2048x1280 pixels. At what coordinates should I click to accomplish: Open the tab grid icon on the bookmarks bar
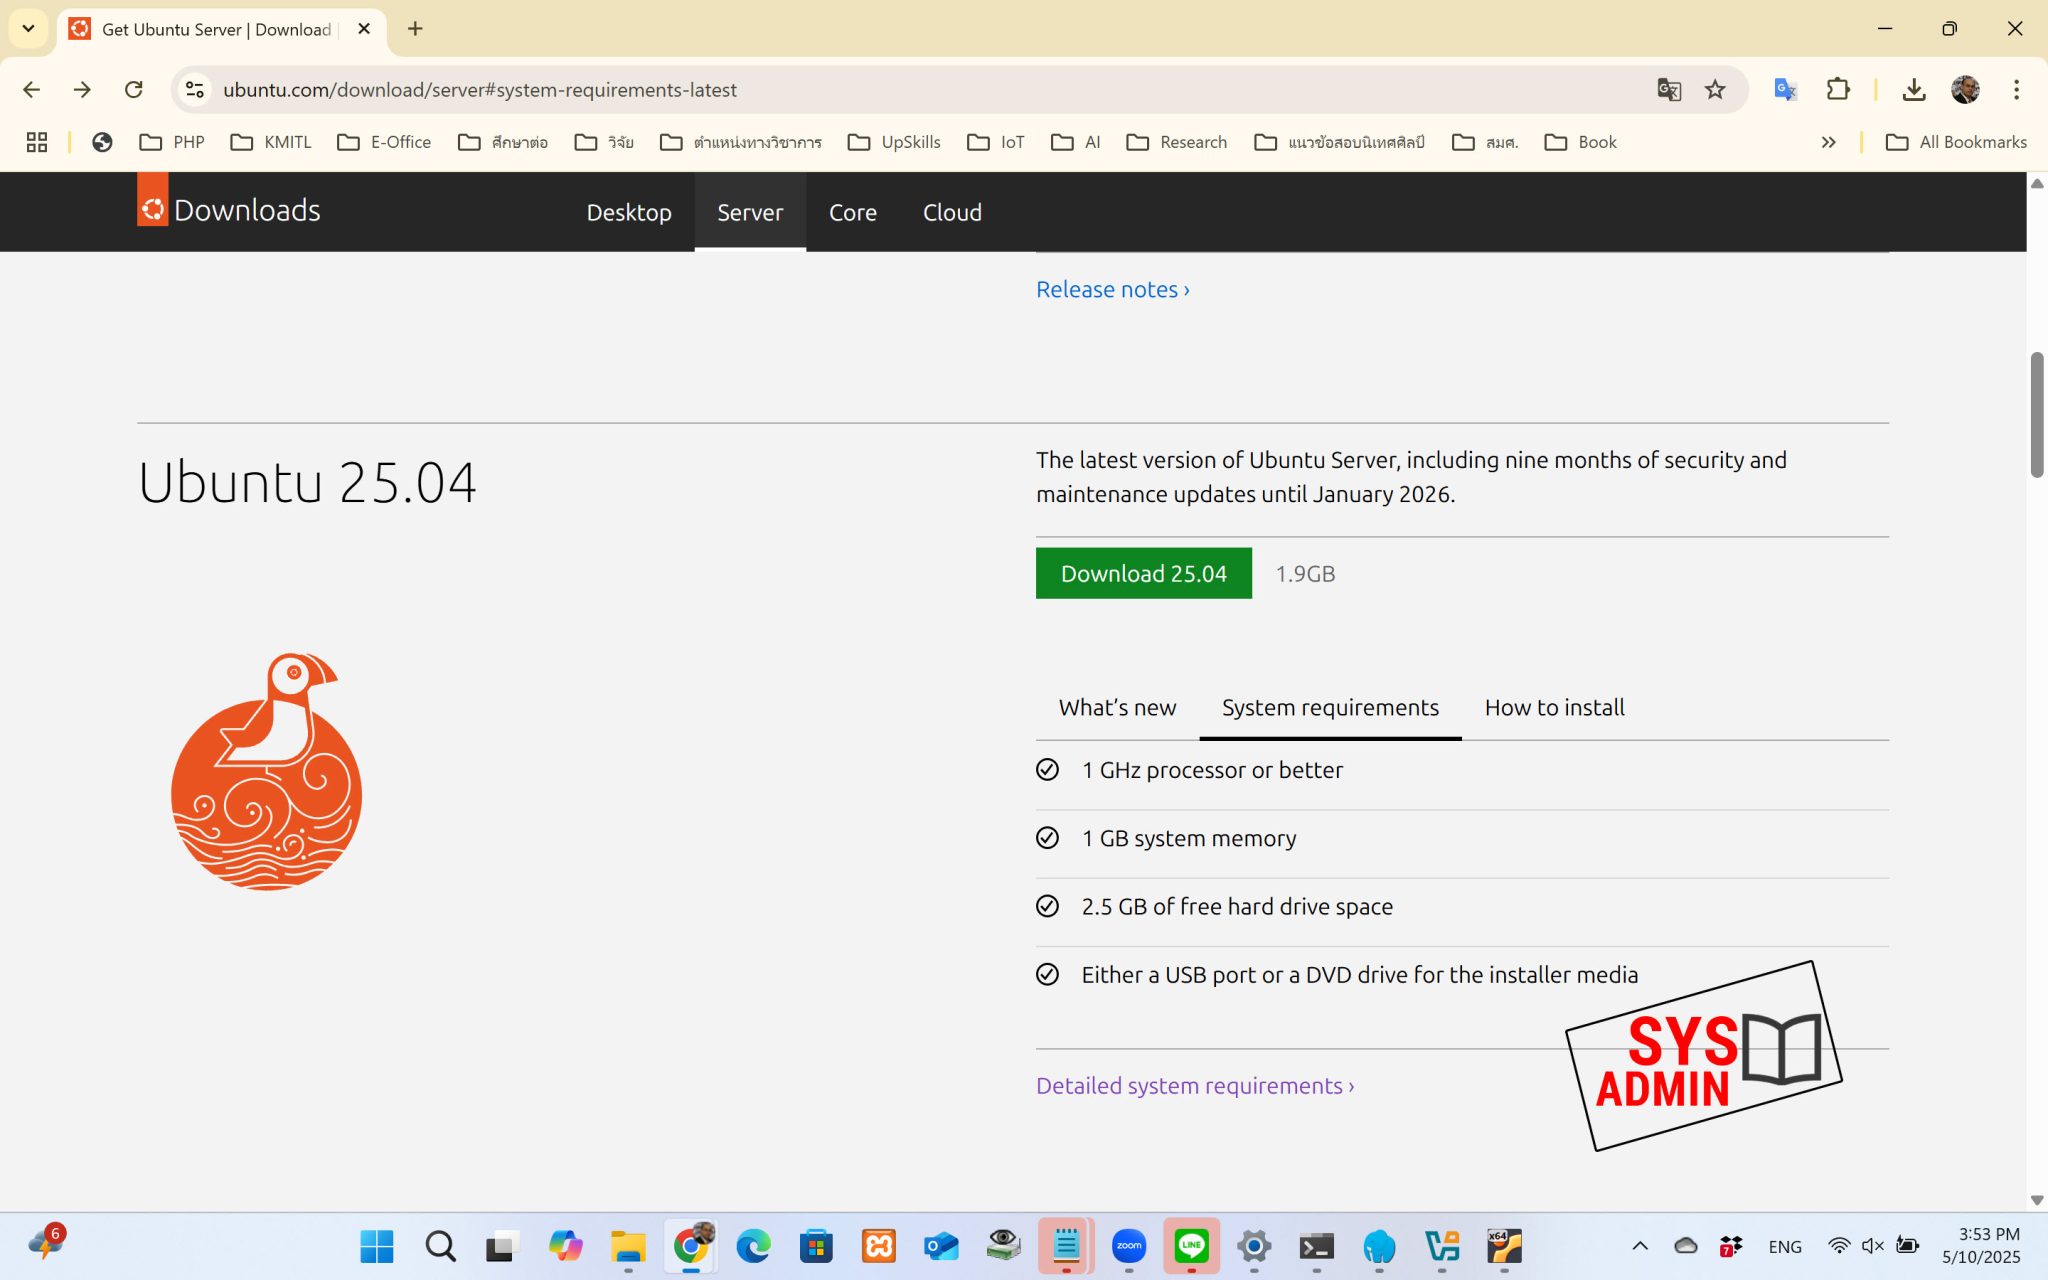coord(36,142)
